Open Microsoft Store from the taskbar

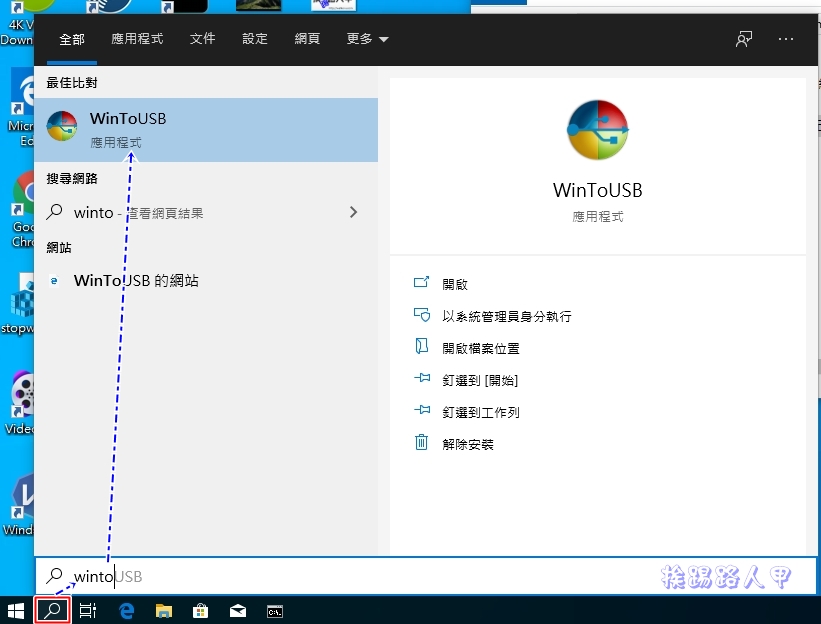201,610
